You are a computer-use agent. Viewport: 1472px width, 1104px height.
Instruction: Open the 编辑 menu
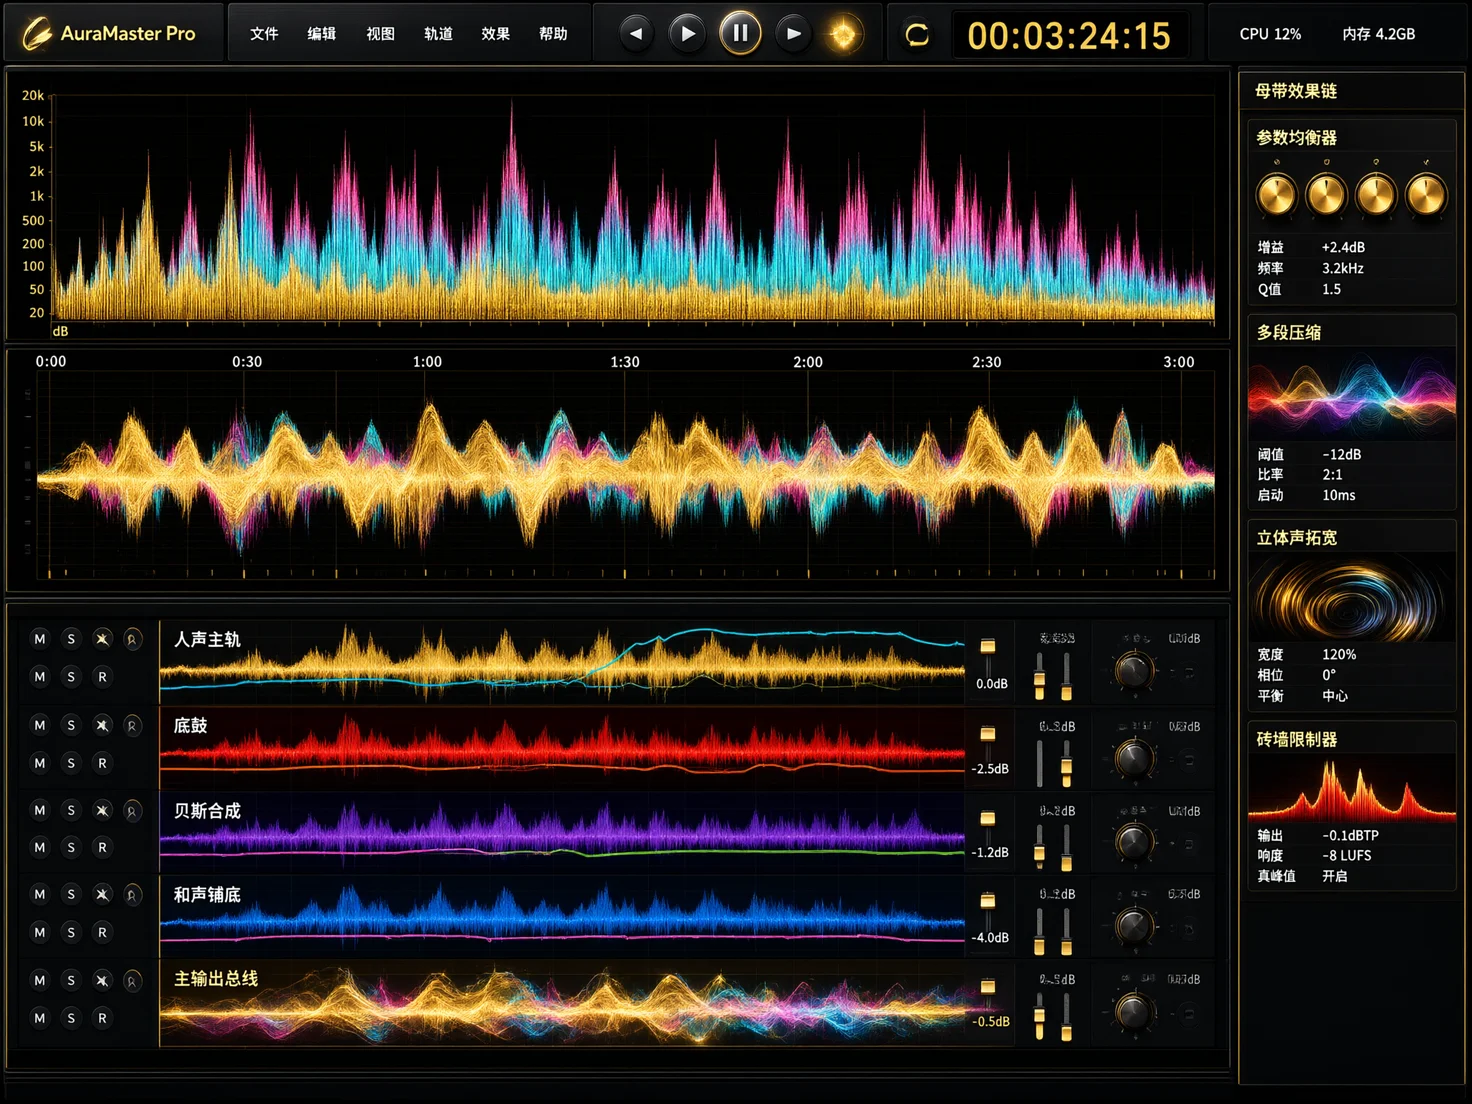click(x=322, y=34)
